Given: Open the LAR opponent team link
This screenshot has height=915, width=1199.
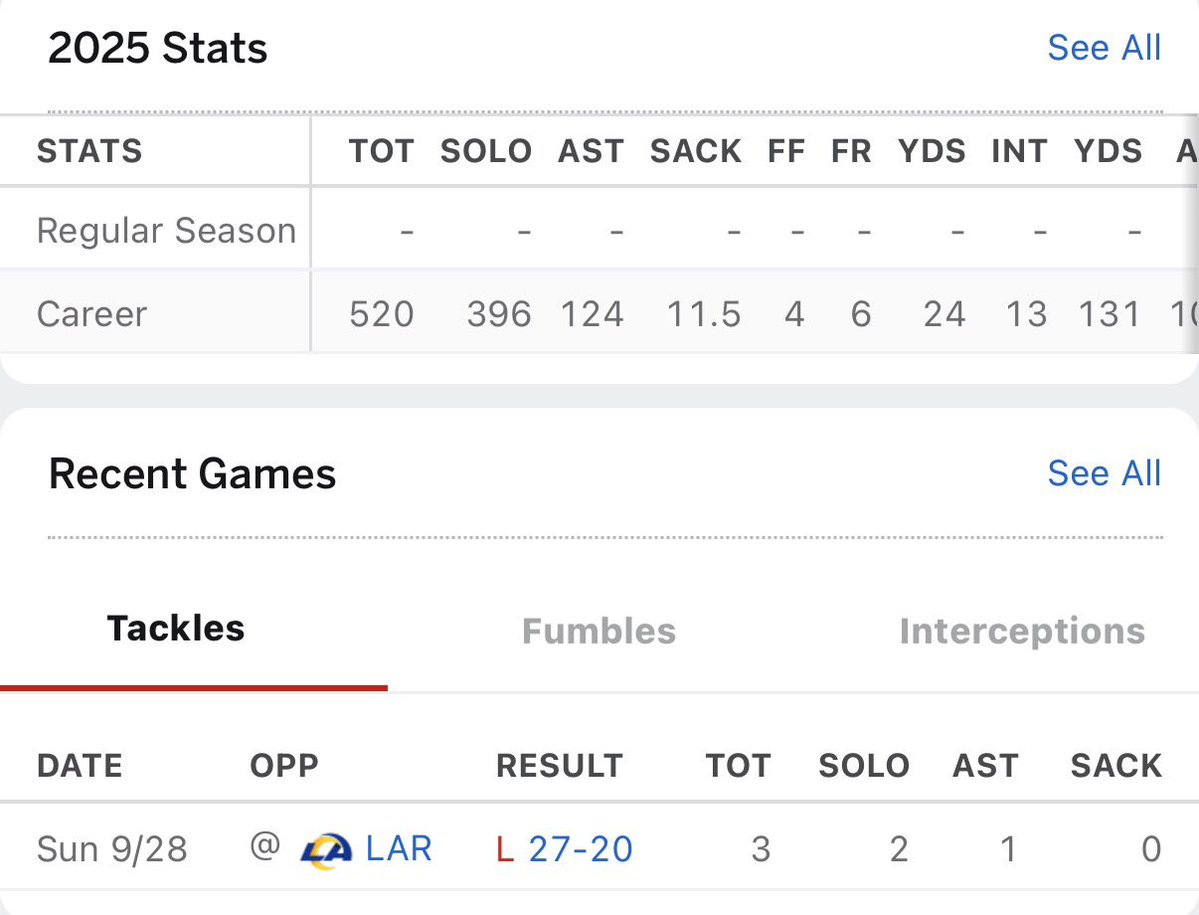Looking at the screenshot, I should 399,849.
